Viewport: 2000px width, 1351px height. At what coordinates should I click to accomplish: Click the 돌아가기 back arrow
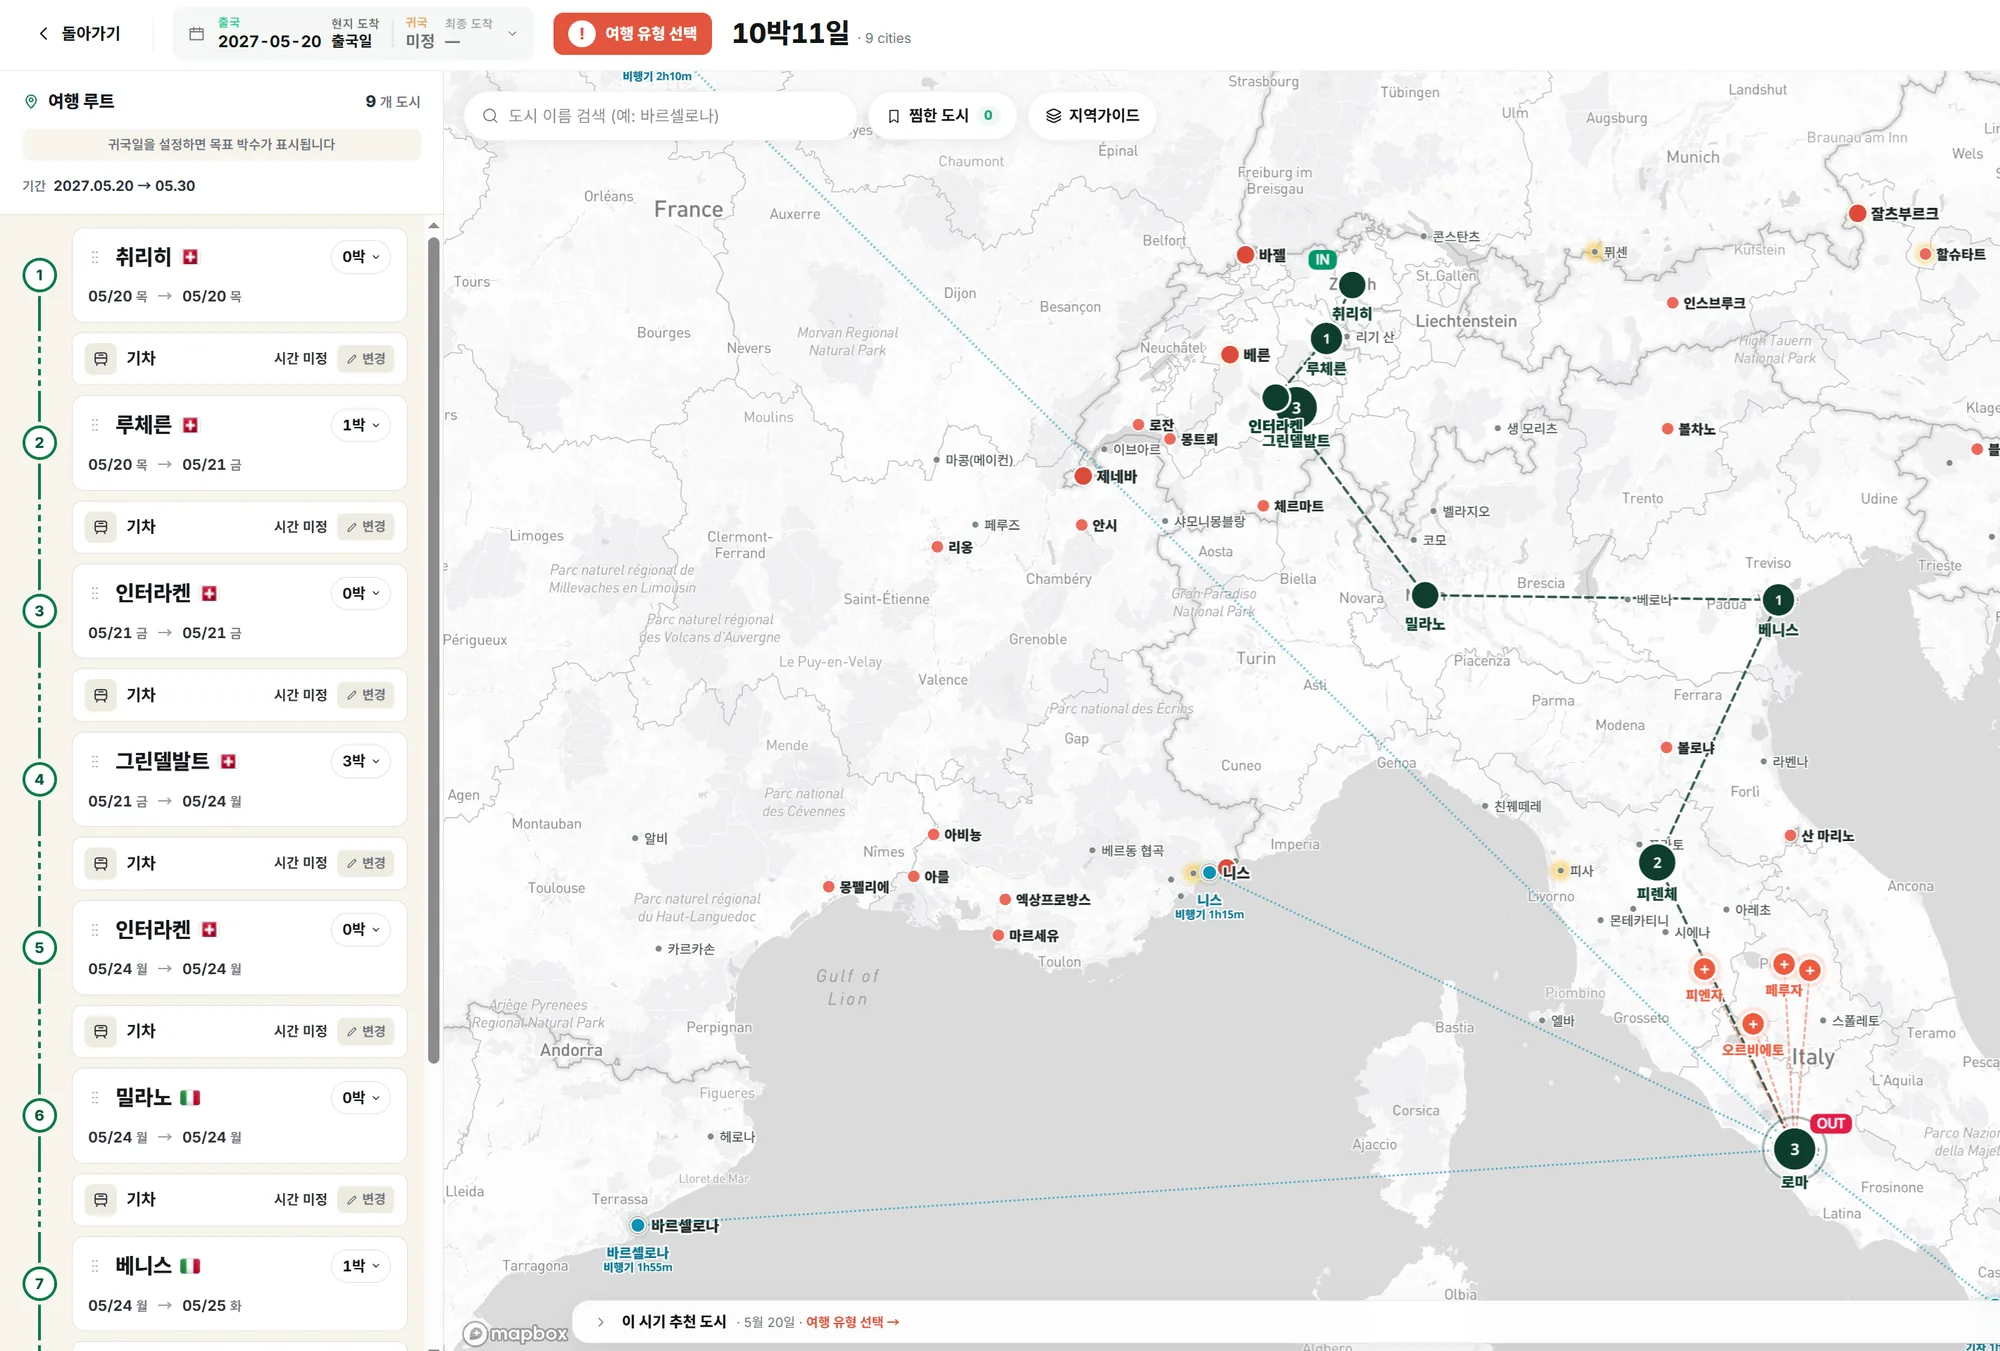[43, 34]
